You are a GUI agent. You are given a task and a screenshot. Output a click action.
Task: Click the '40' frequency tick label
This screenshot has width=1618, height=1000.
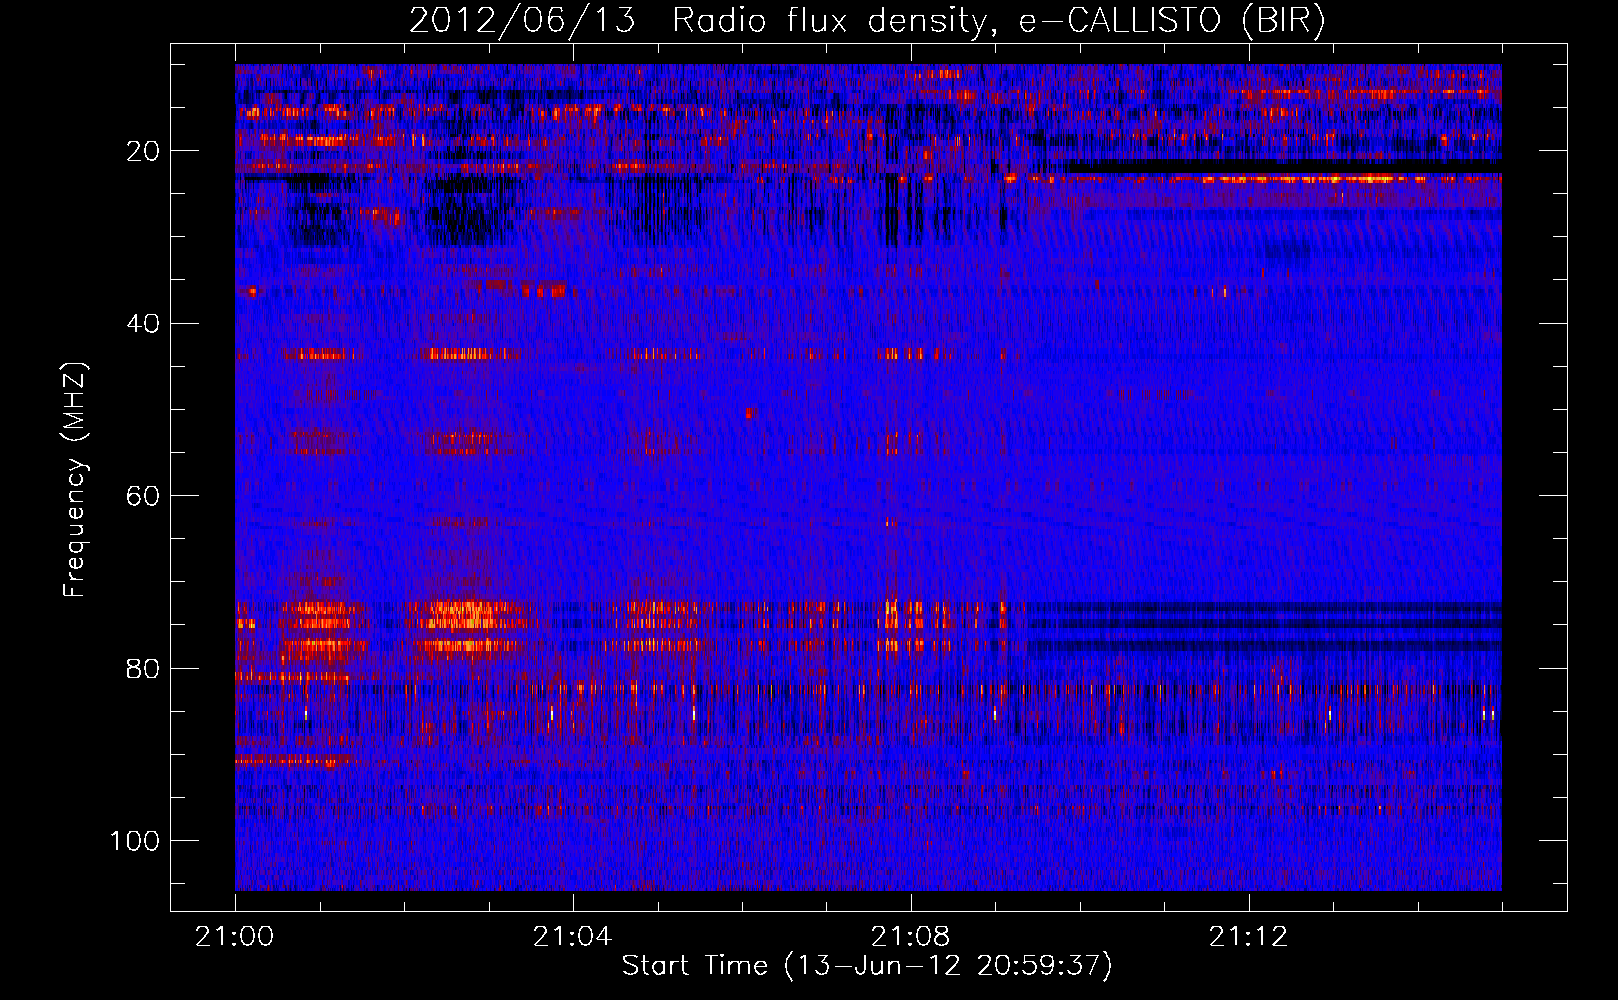144,324
